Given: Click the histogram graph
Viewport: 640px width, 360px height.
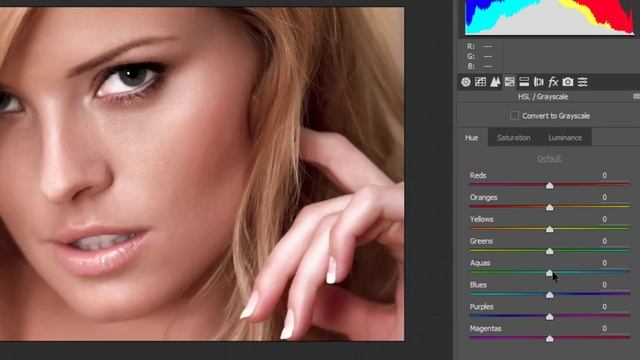Looking at the screenshot, I should 549,17.
